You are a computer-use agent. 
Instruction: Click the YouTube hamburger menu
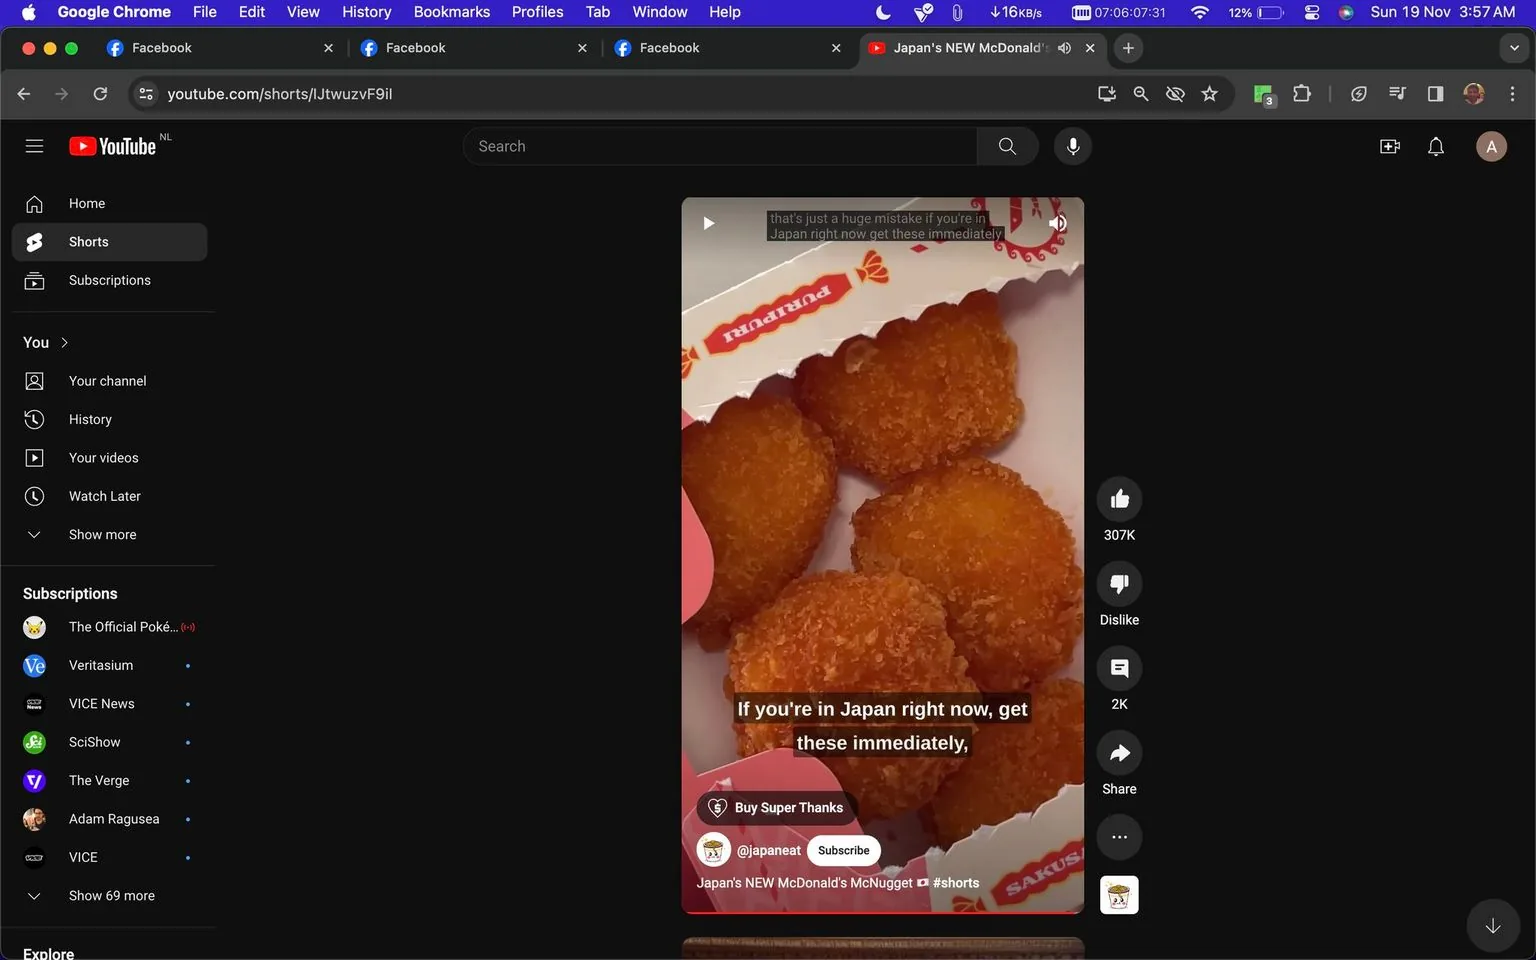pos(33,145)
